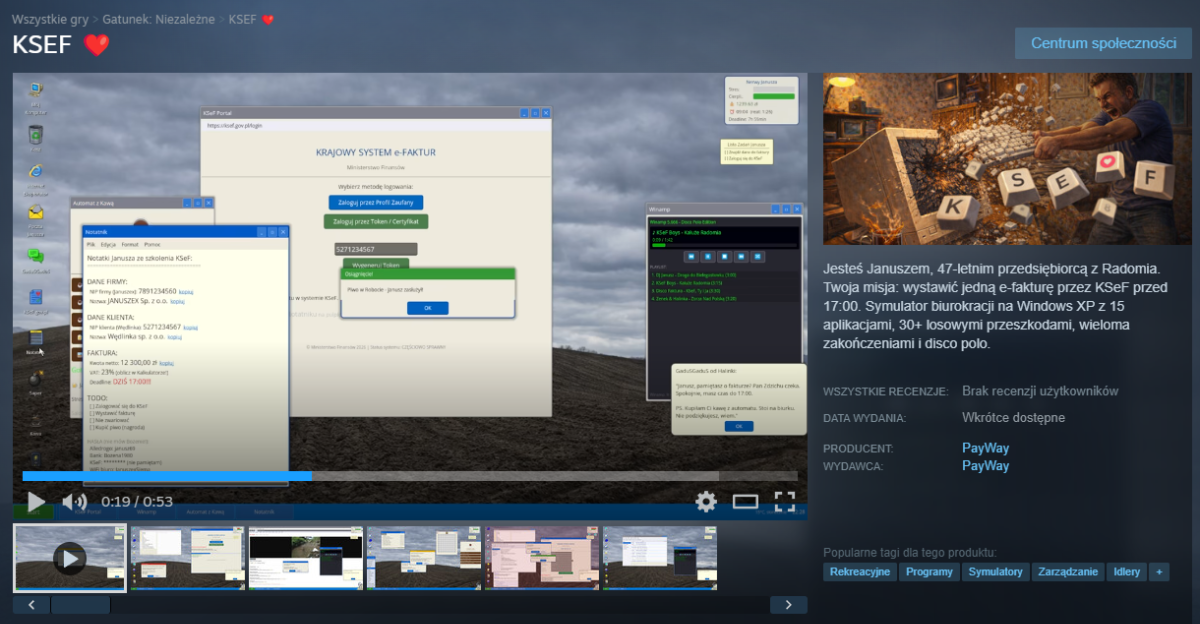Open the Recycle Bin desktop icon
This screenshot has height=624, width=1200.
(x=35, y=134)
